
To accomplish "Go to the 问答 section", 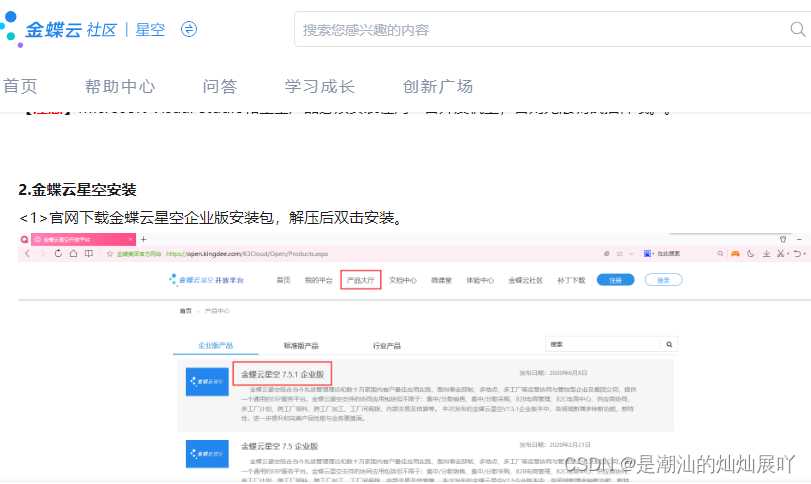I will click(220, 86).
